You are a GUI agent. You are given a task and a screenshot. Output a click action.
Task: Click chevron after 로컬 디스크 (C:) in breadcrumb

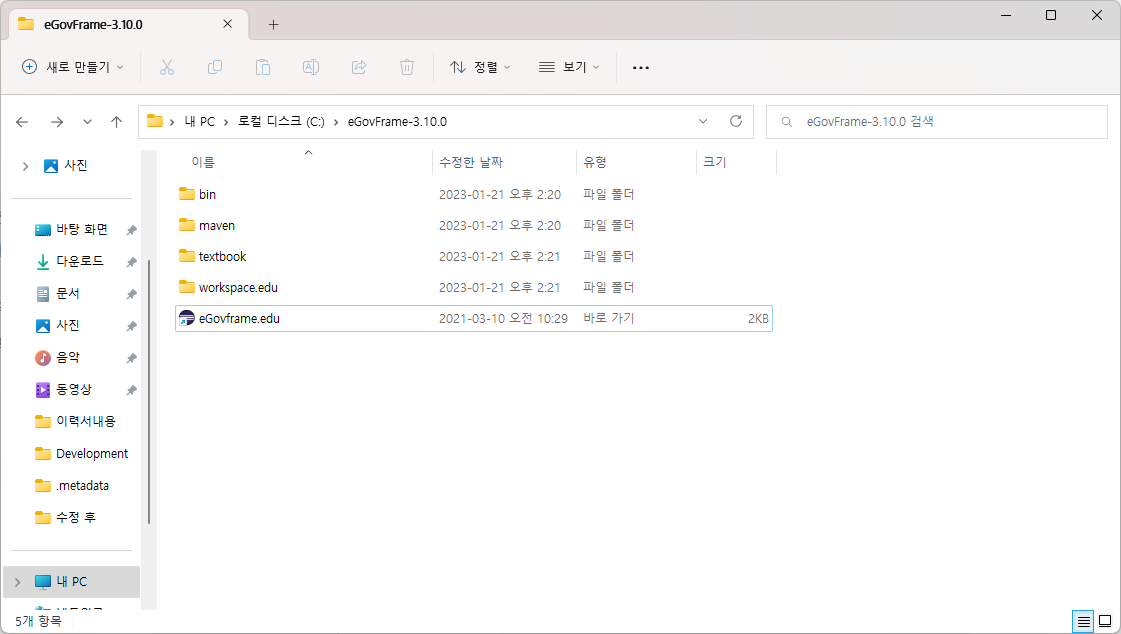[336, 122]
